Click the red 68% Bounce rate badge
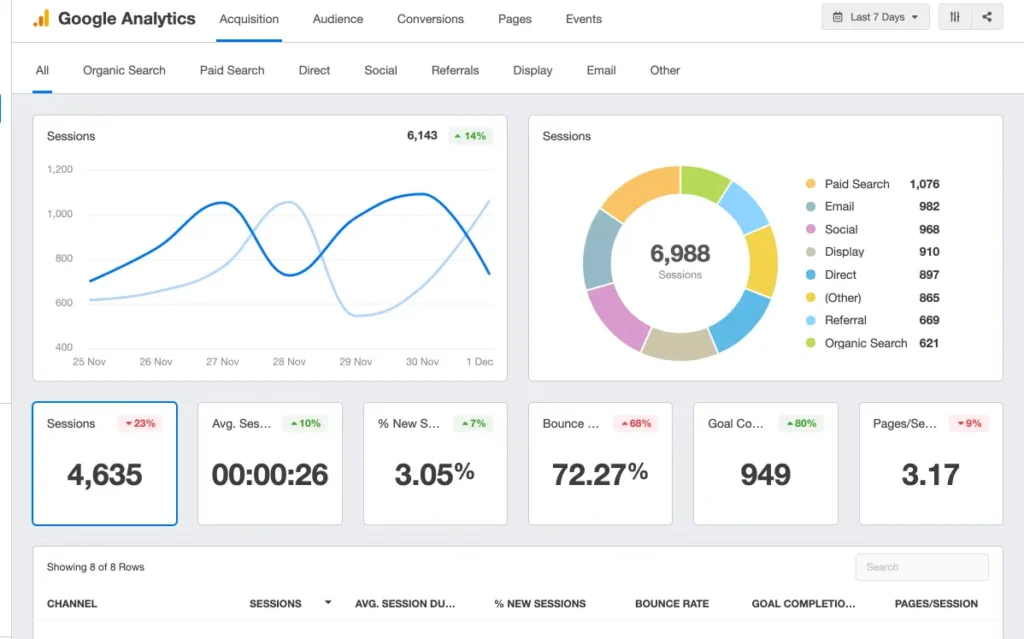 (x=636, y=424)
